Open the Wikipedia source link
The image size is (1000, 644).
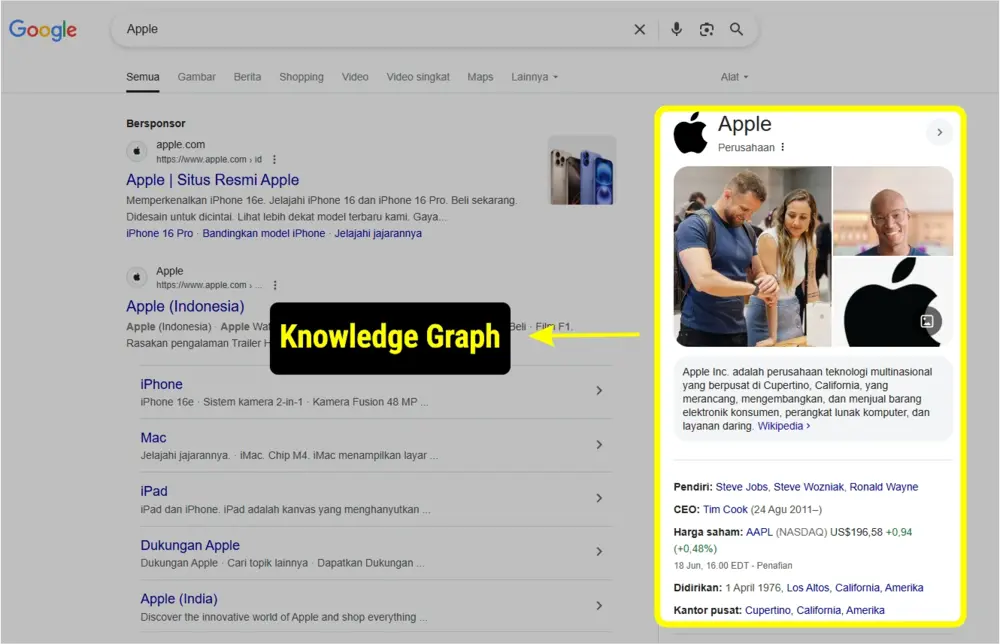[784, 426]
